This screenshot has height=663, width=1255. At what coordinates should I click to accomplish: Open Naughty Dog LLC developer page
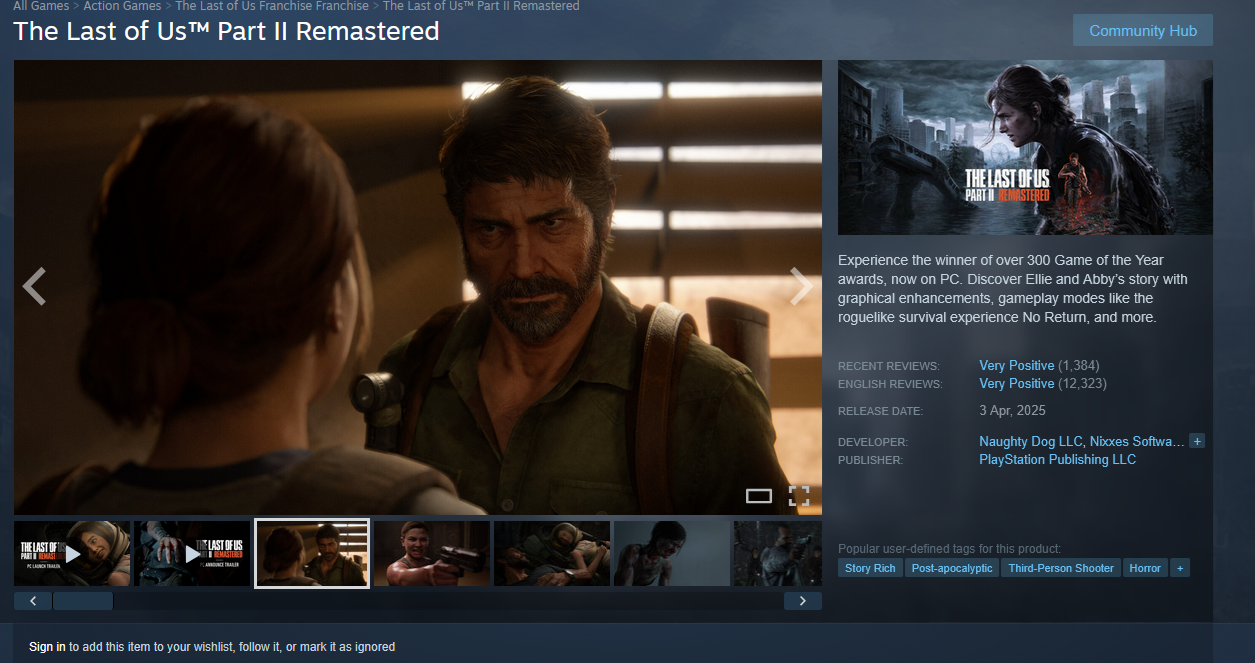pyautogui.click(x=1031, y=441)
